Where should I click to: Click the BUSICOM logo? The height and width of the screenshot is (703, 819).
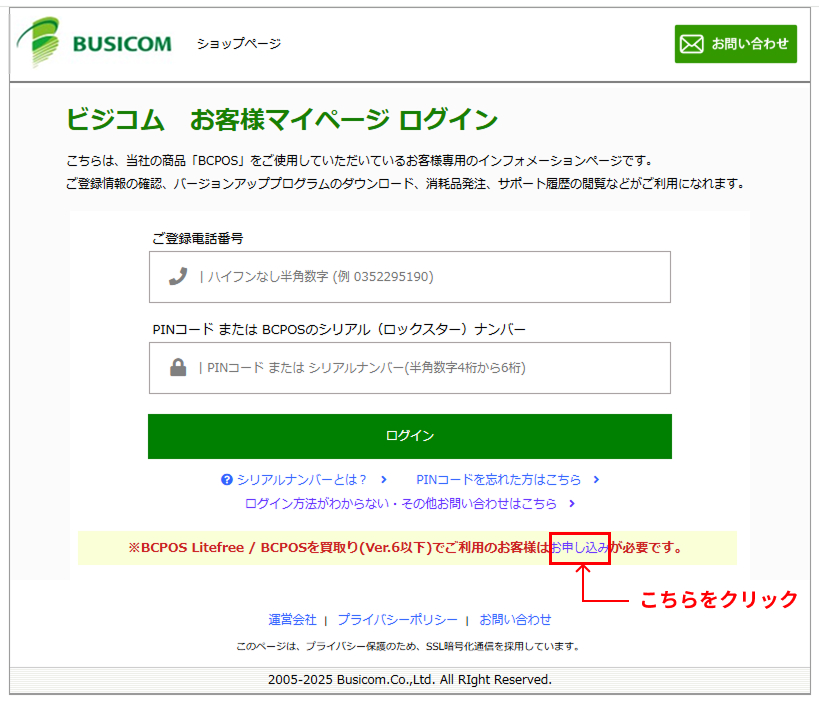tap(94, 44)
